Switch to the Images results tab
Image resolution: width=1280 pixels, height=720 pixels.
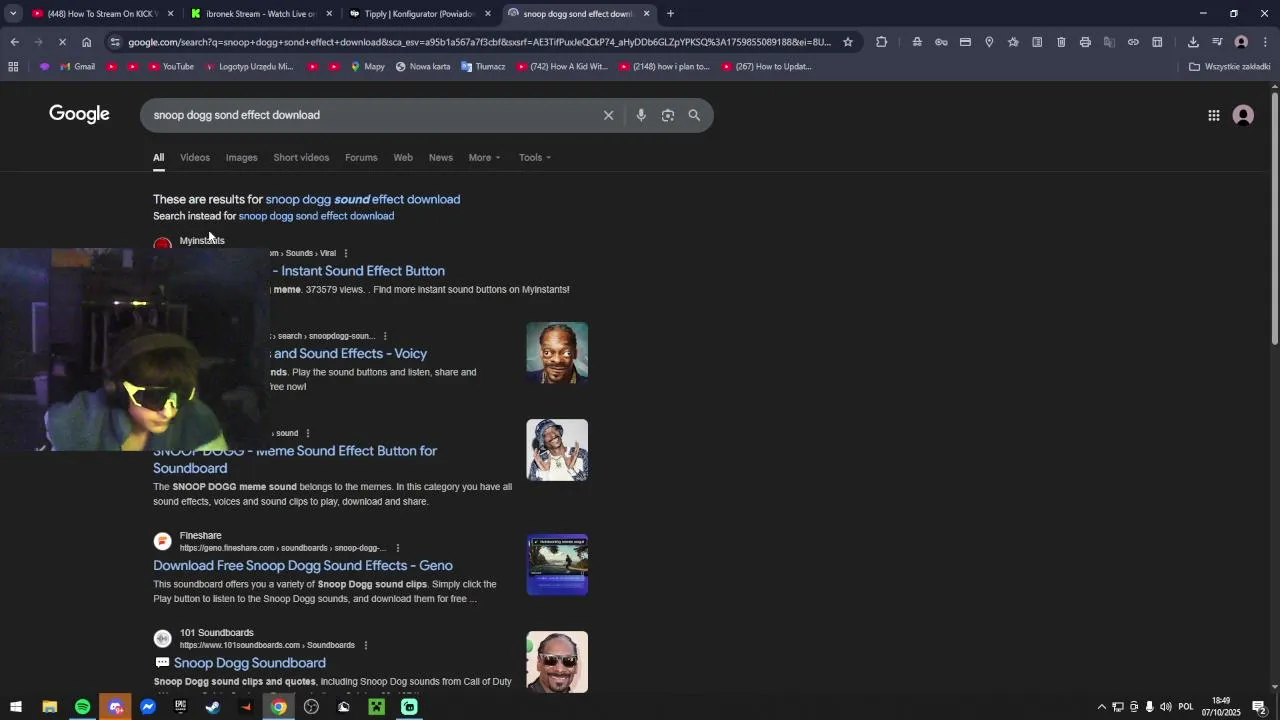coord(241,158)
